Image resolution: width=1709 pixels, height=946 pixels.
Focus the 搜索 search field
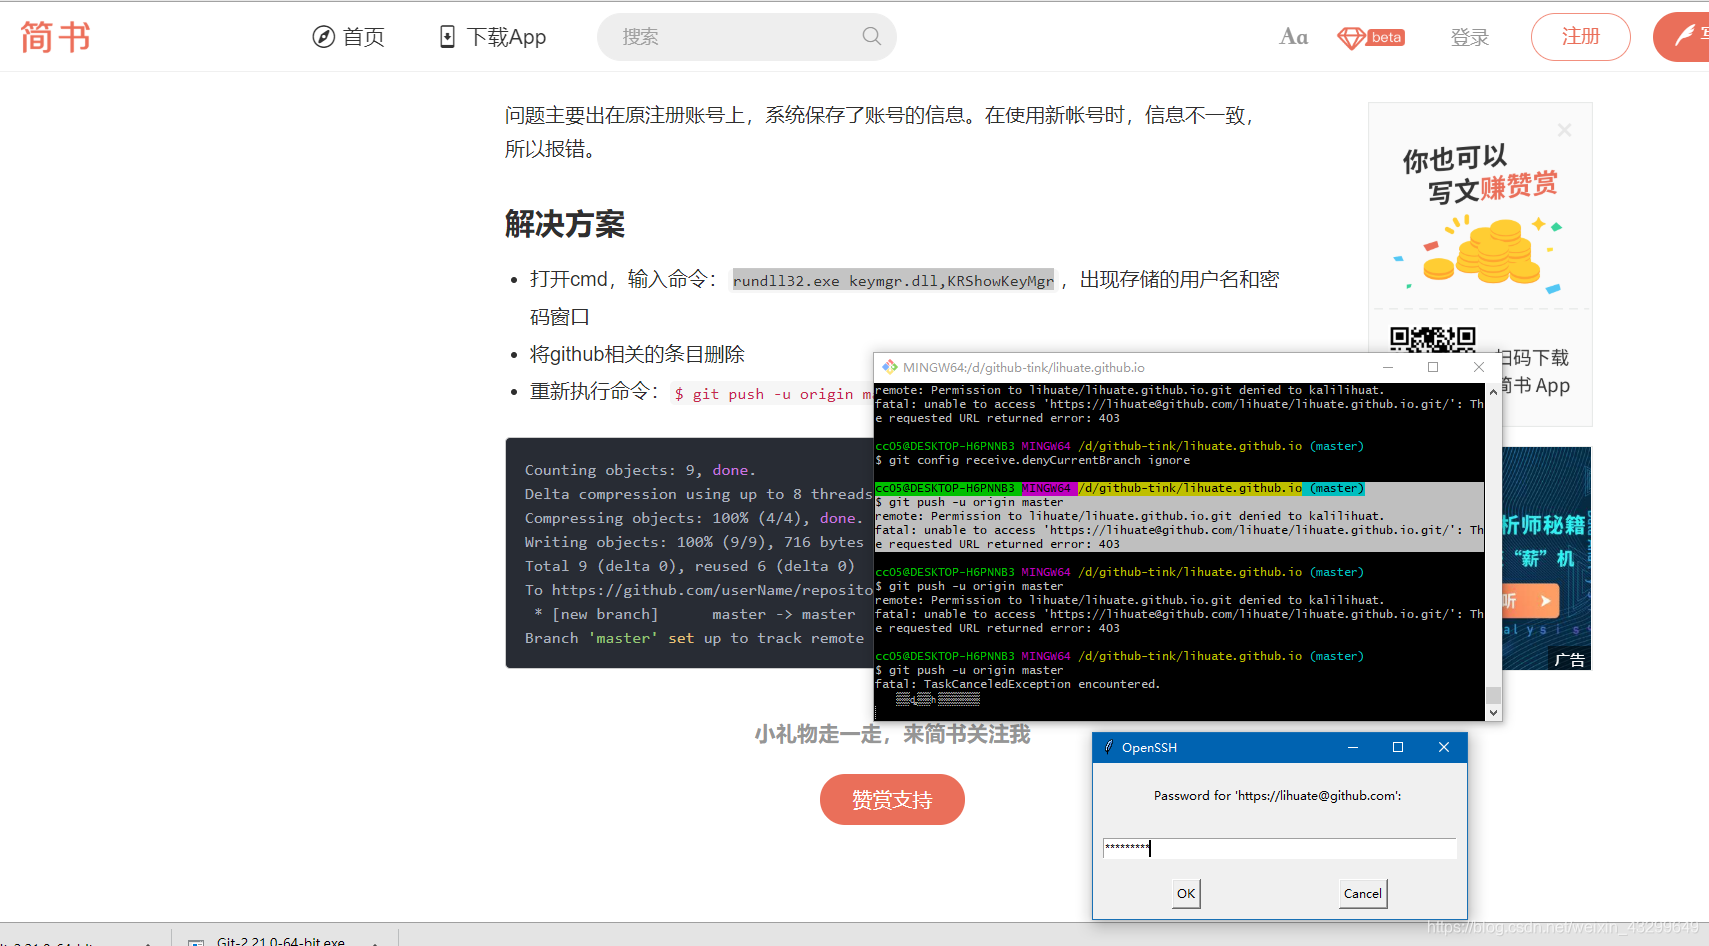747,37
